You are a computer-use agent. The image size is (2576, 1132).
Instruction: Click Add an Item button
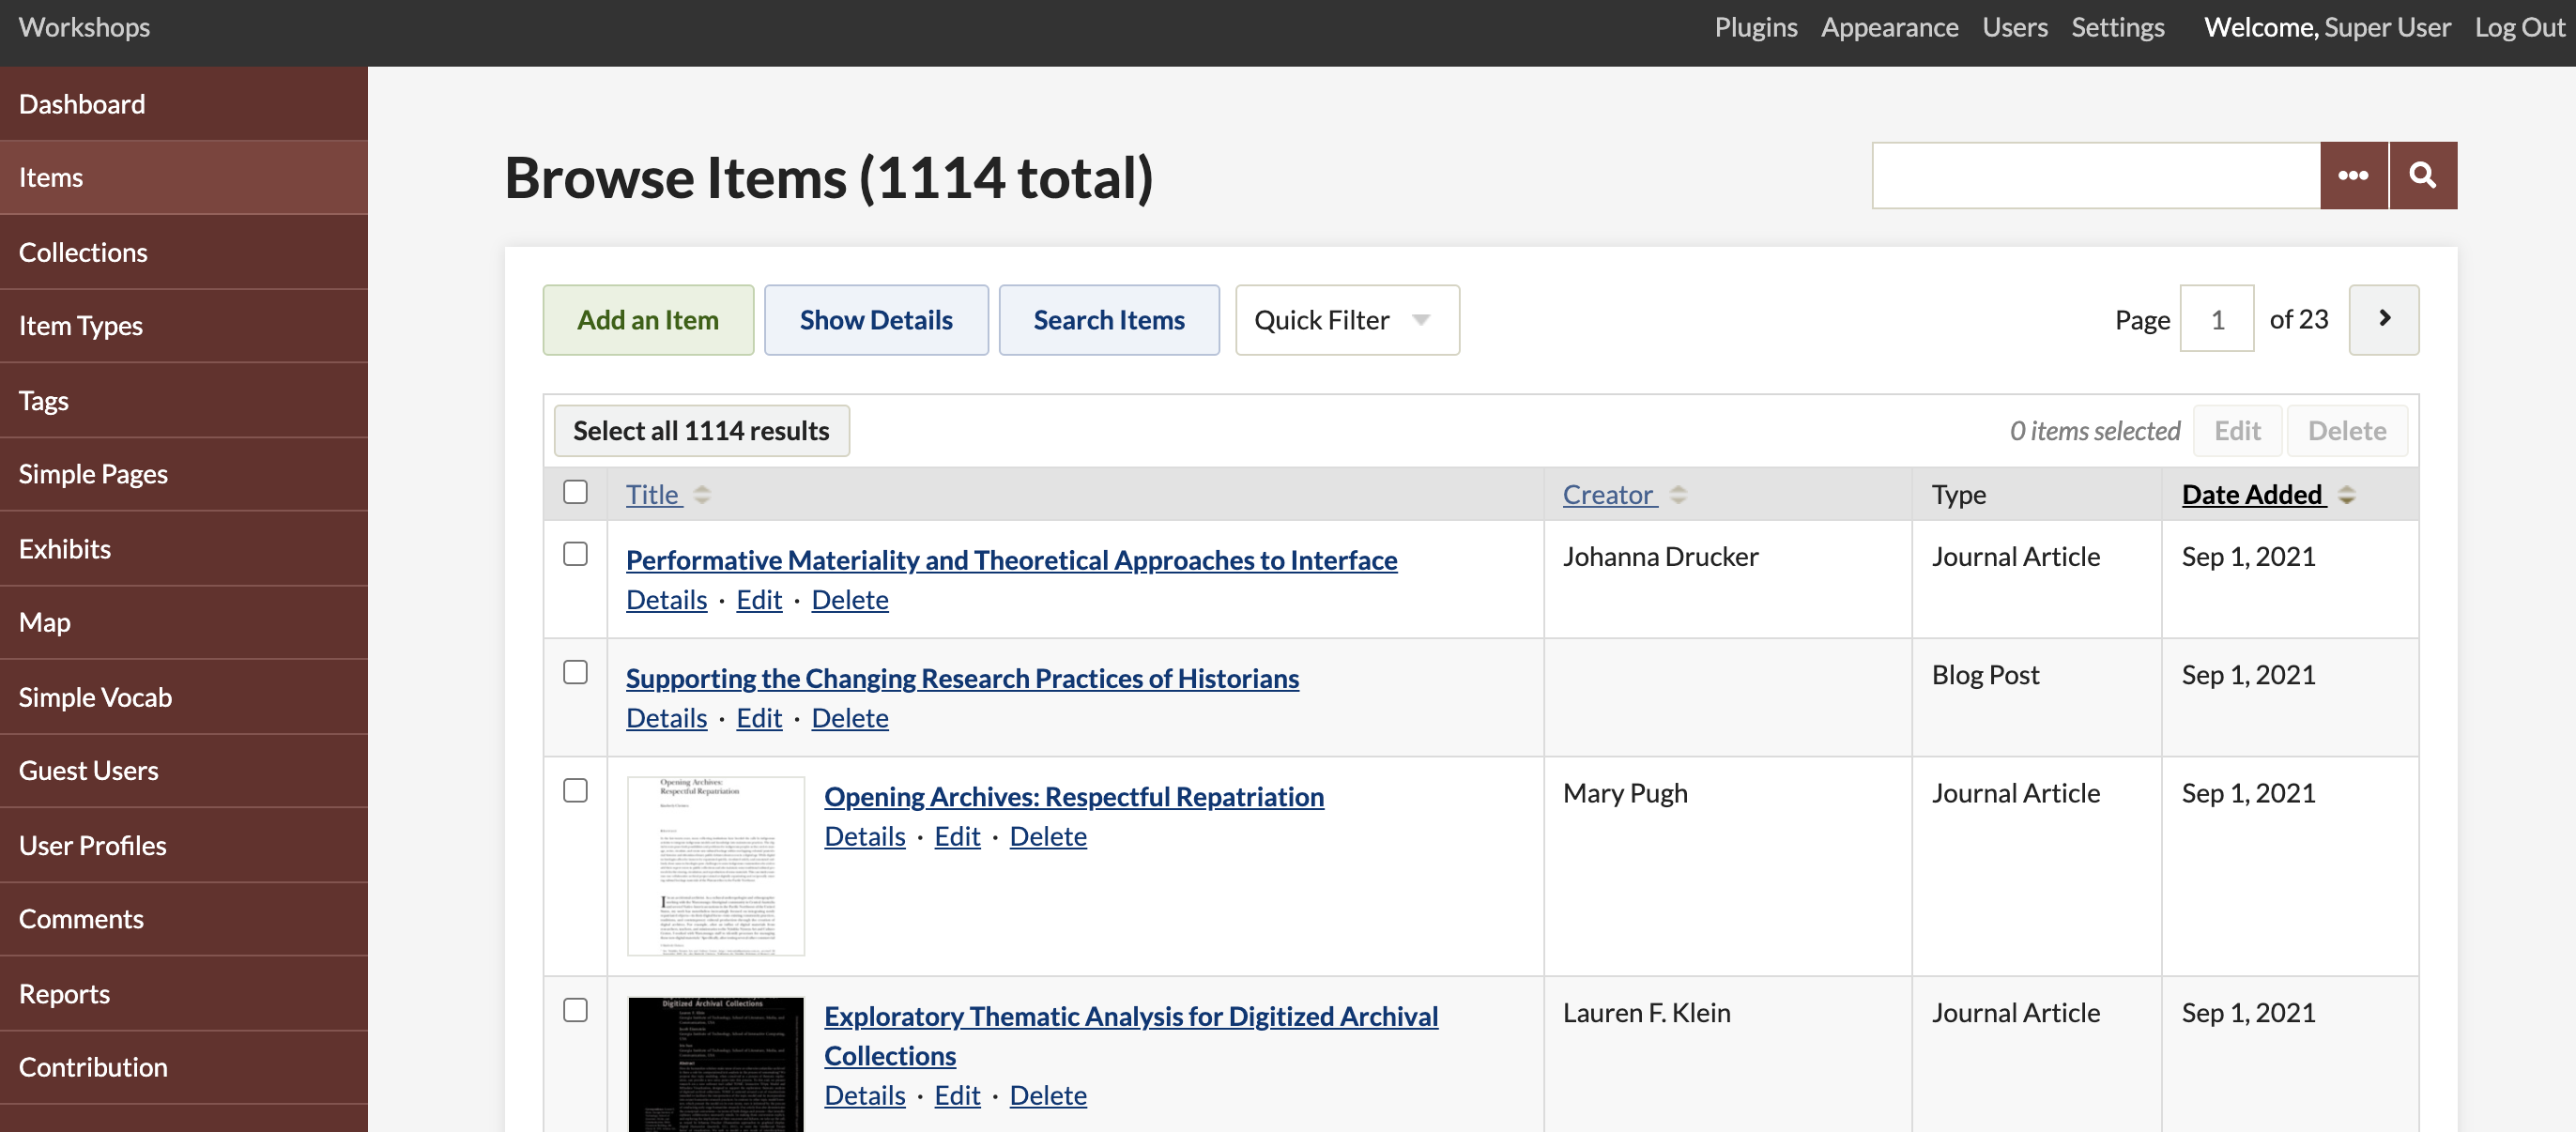point(648,319)
